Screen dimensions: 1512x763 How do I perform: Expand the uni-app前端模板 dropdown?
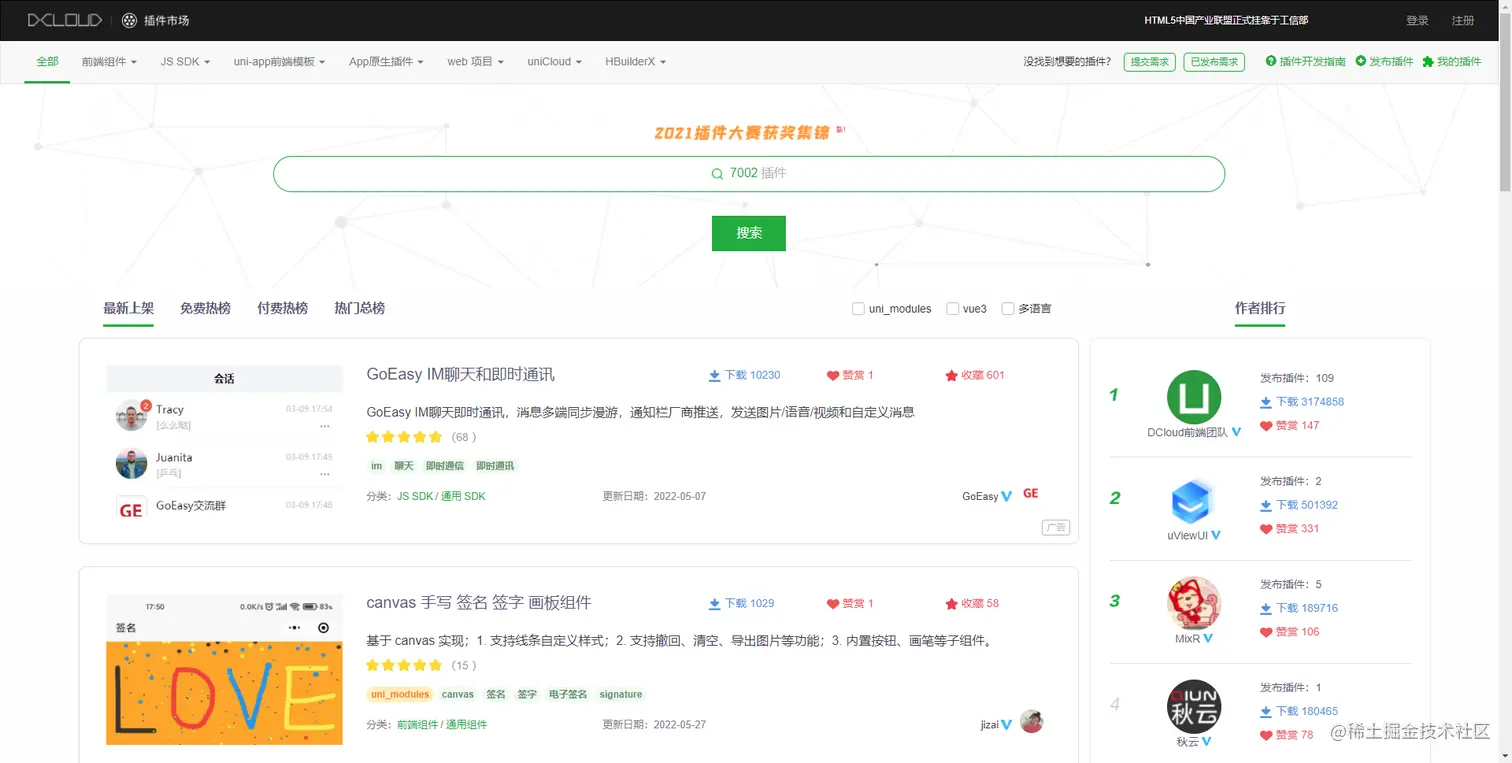279,62
